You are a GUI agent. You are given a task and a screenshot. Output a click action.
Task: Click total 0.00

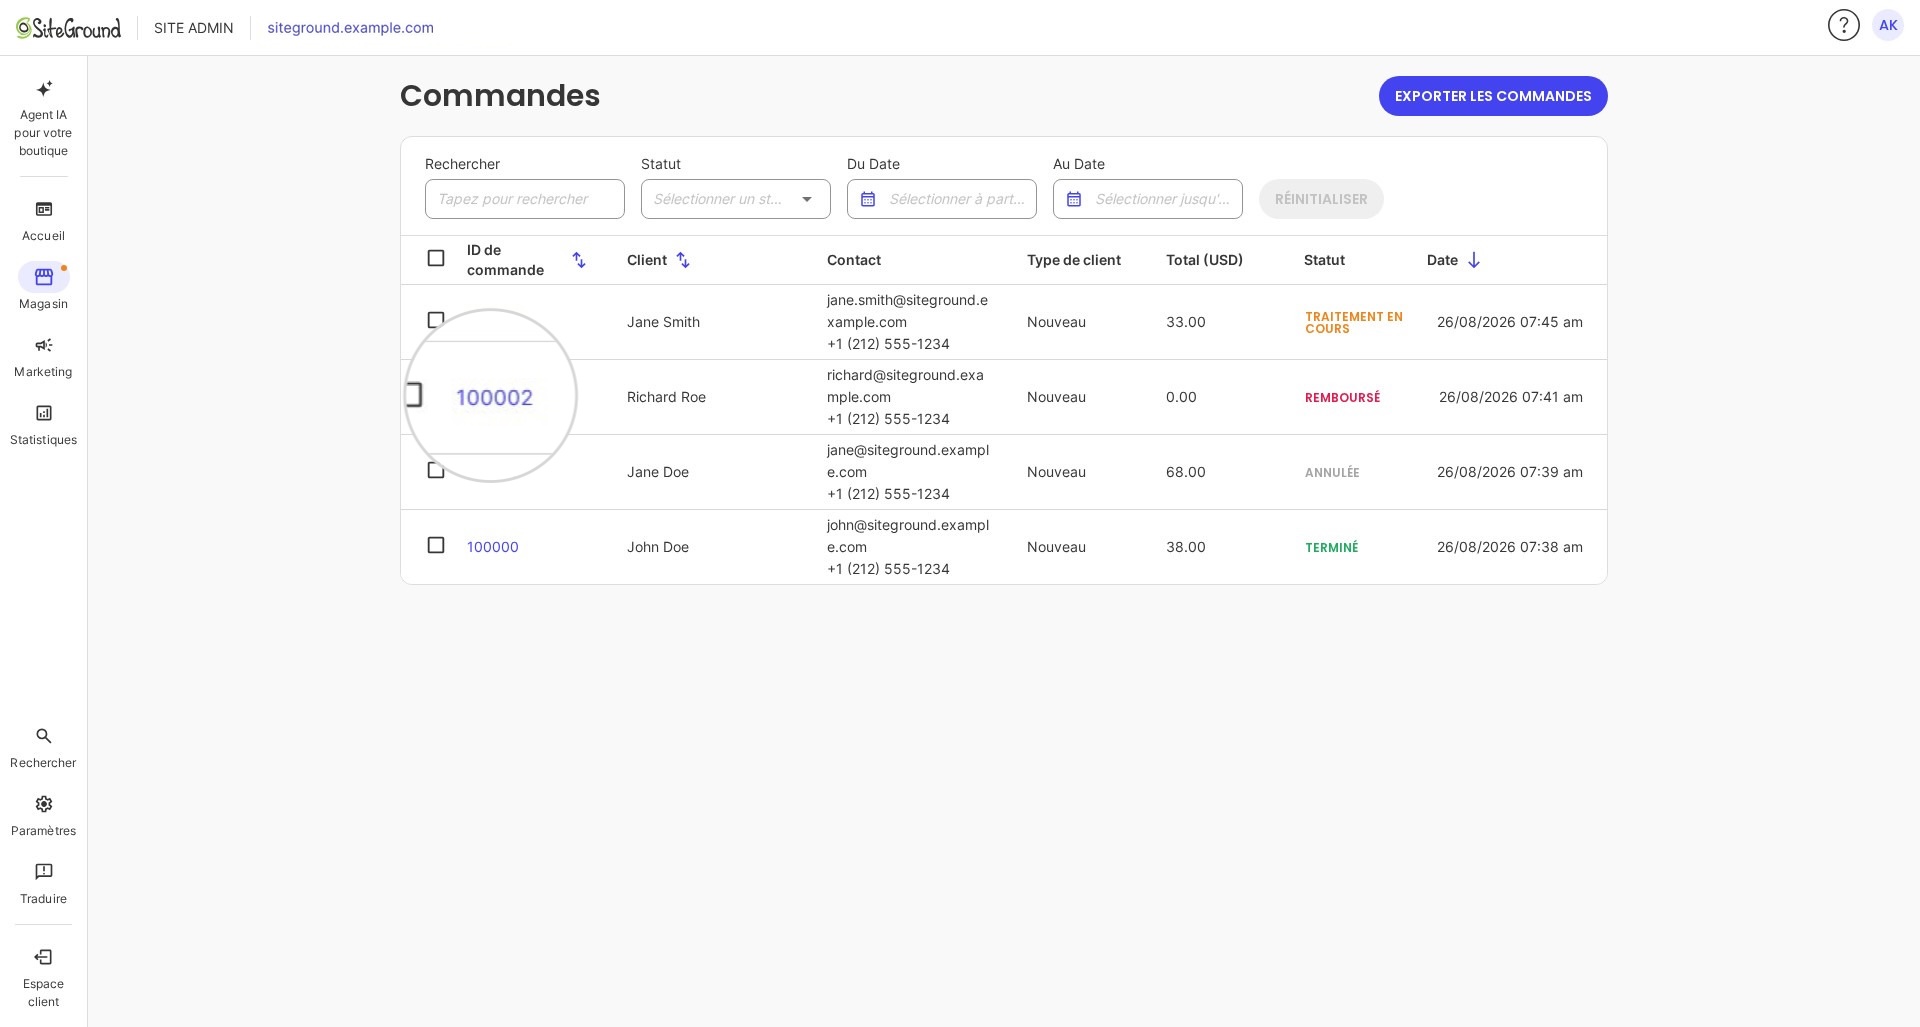tap(1181, 397)
